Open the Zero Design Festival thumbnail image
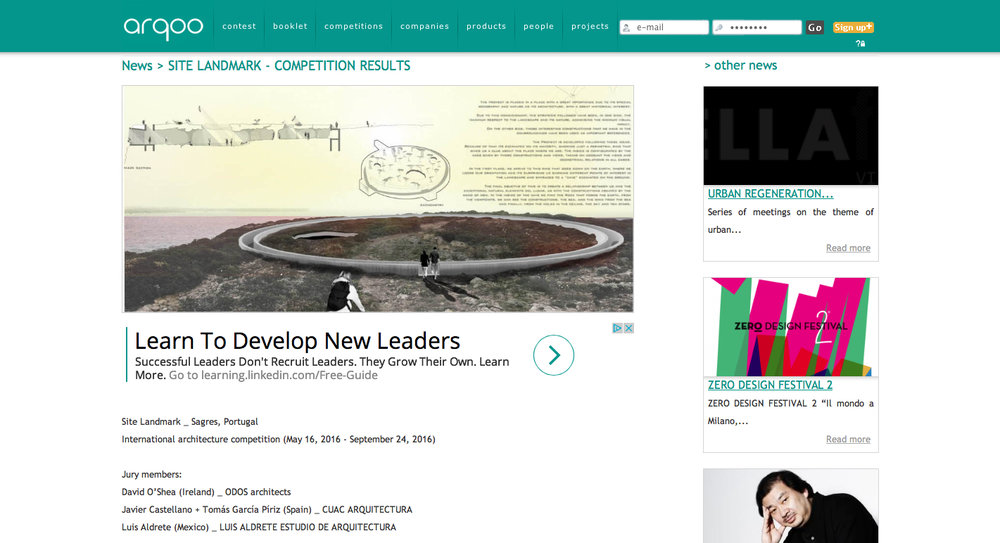 coord(790,327)
